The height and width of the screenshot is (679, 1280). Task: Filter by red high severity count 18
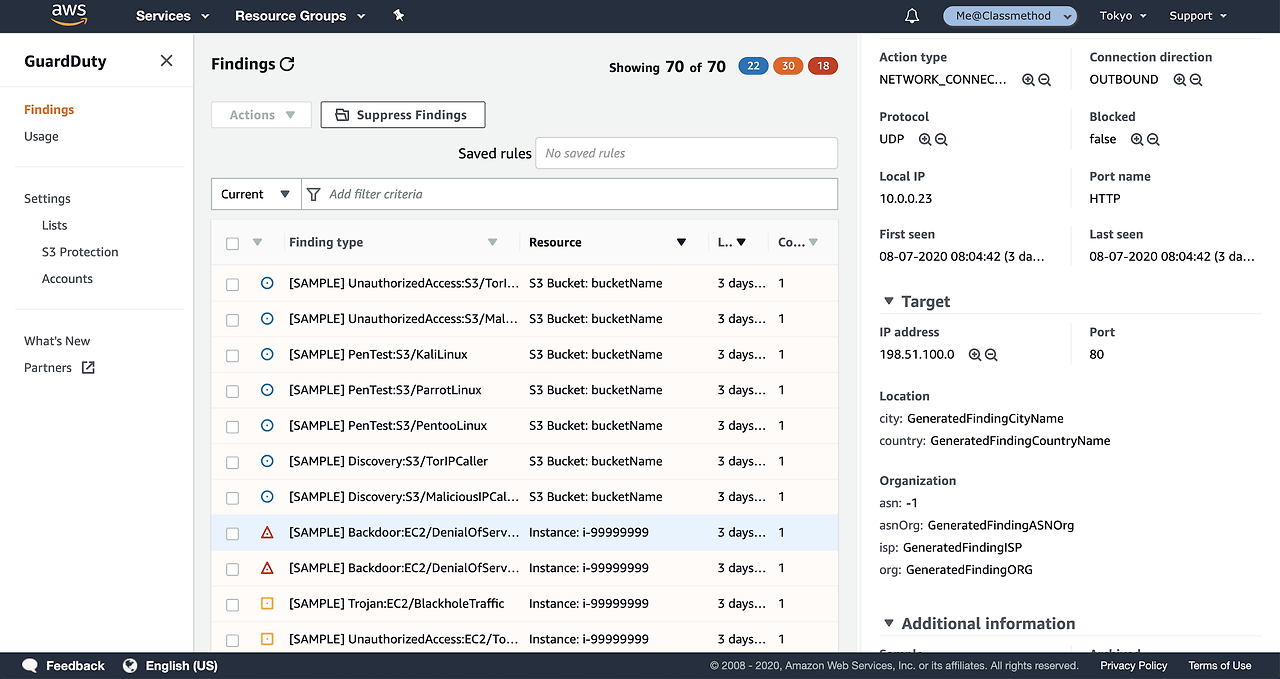coord(823,67)
